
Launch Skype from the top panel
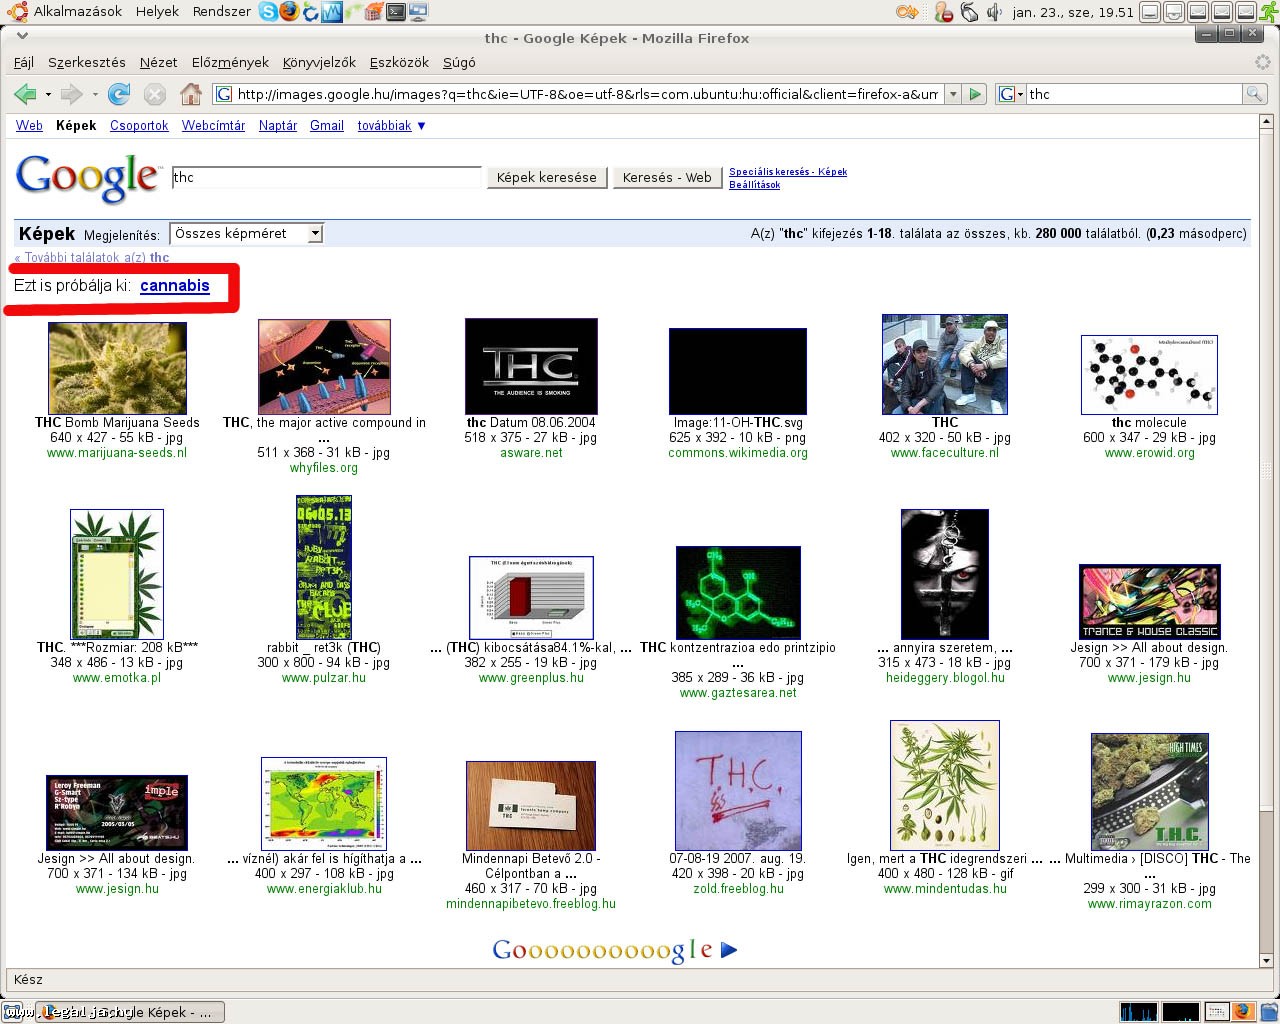click(268, 12)
